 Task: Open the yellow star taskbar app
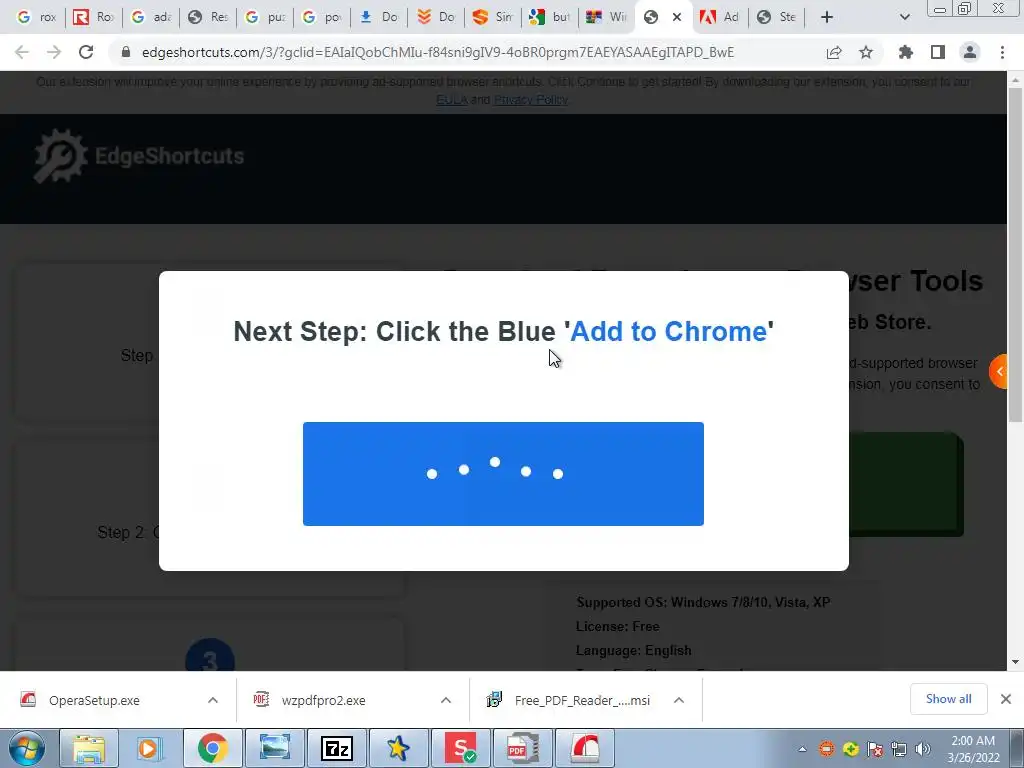coord(398,748)
